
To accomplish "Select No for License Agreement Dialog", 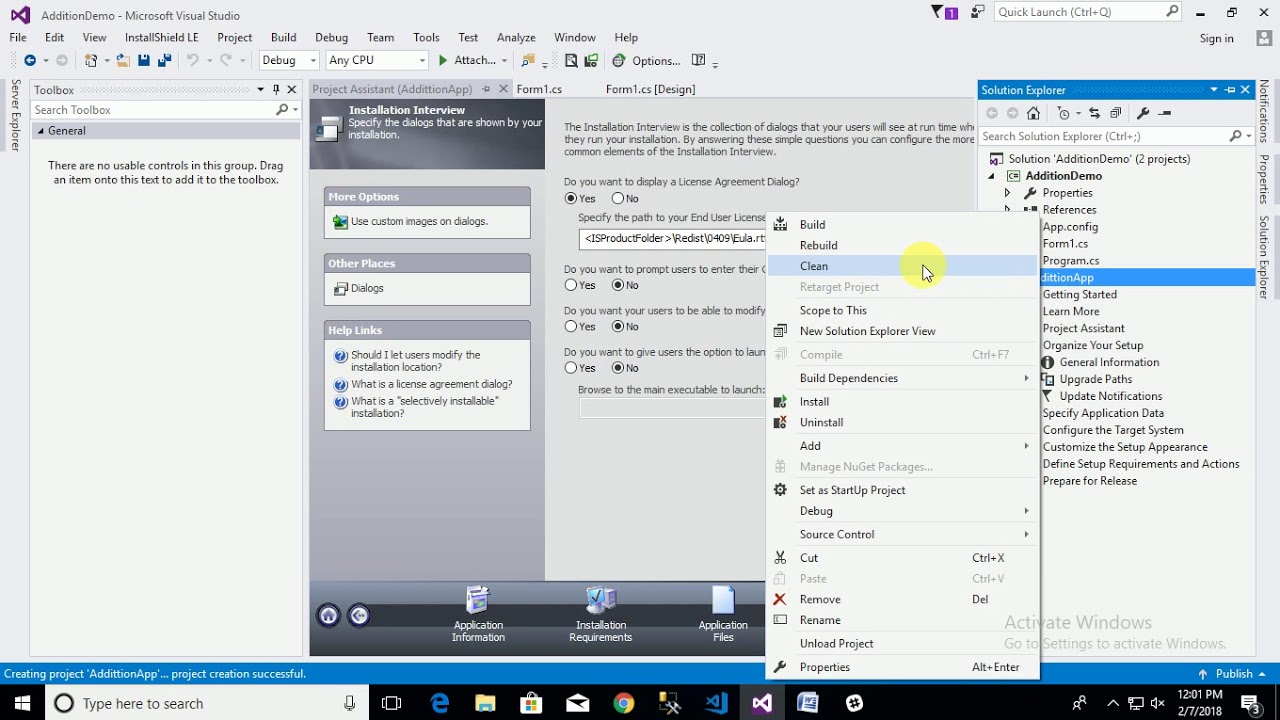I will (x=618, y=199).
